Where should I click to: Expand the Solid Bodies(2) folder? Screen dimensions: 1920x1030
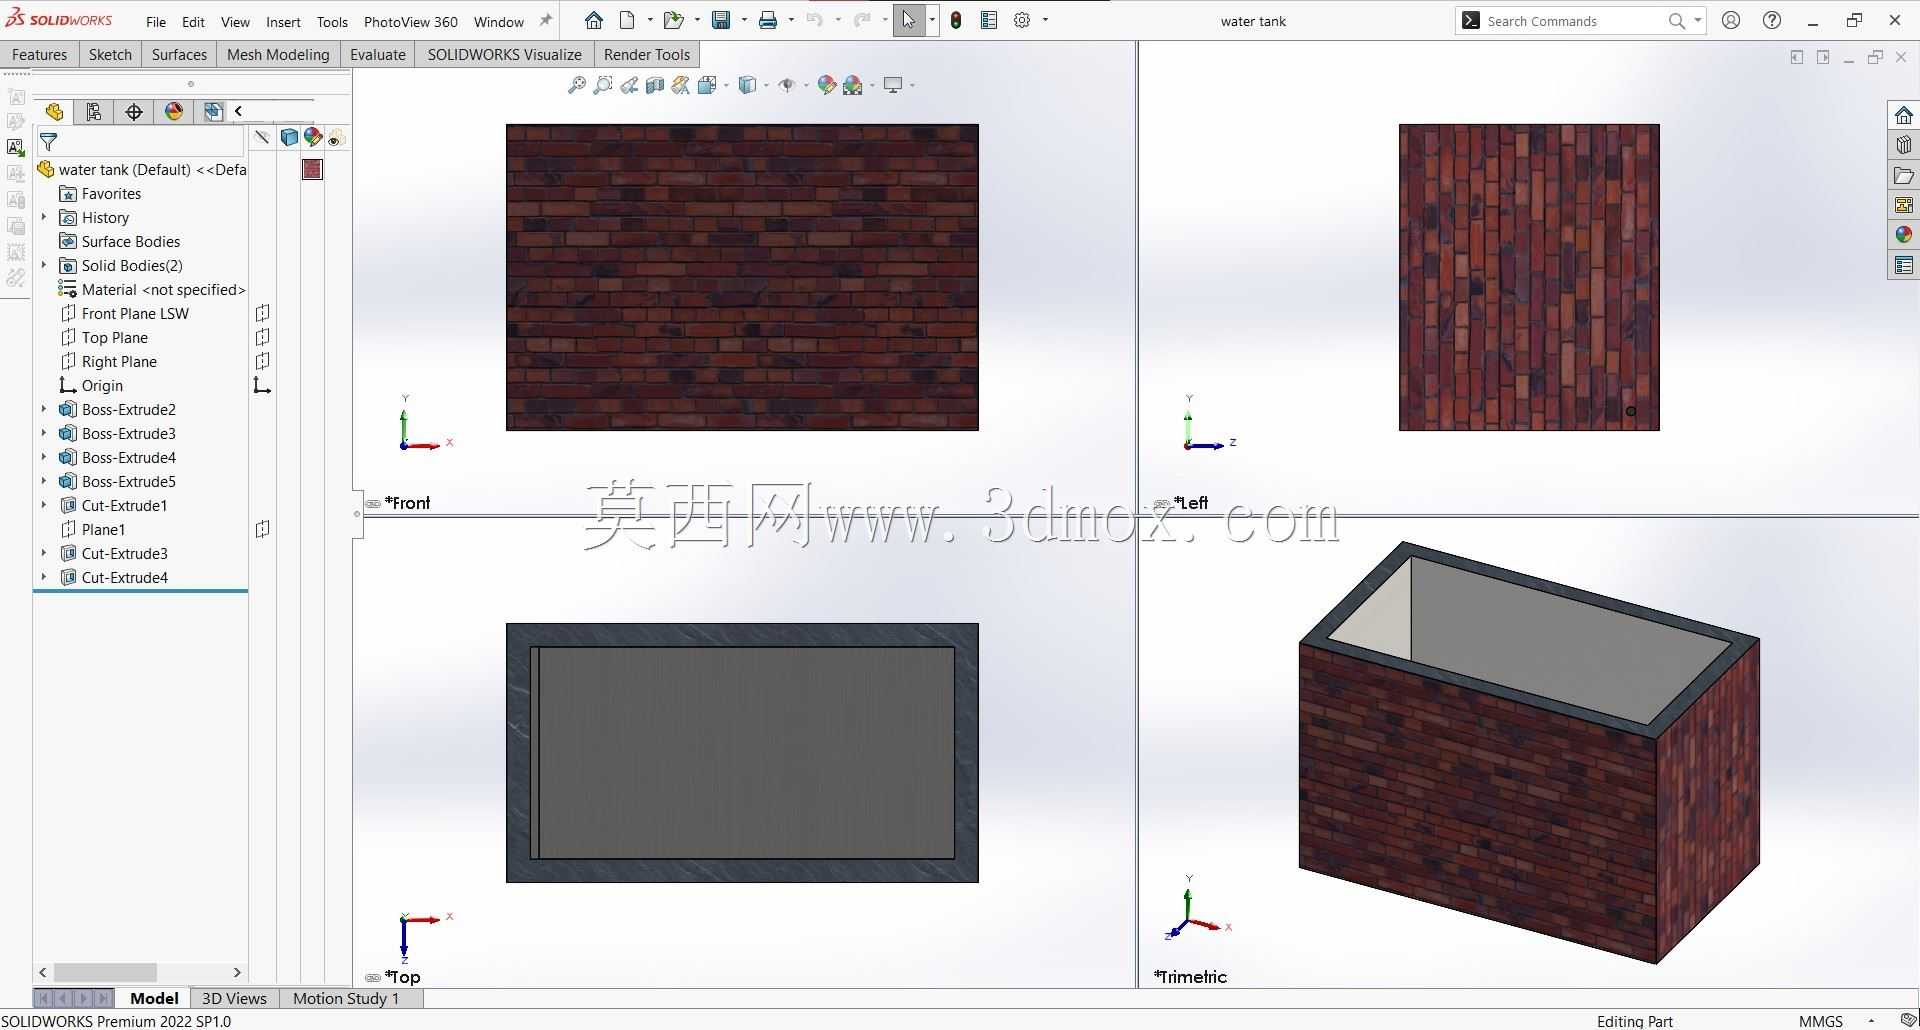pos(44,265)
